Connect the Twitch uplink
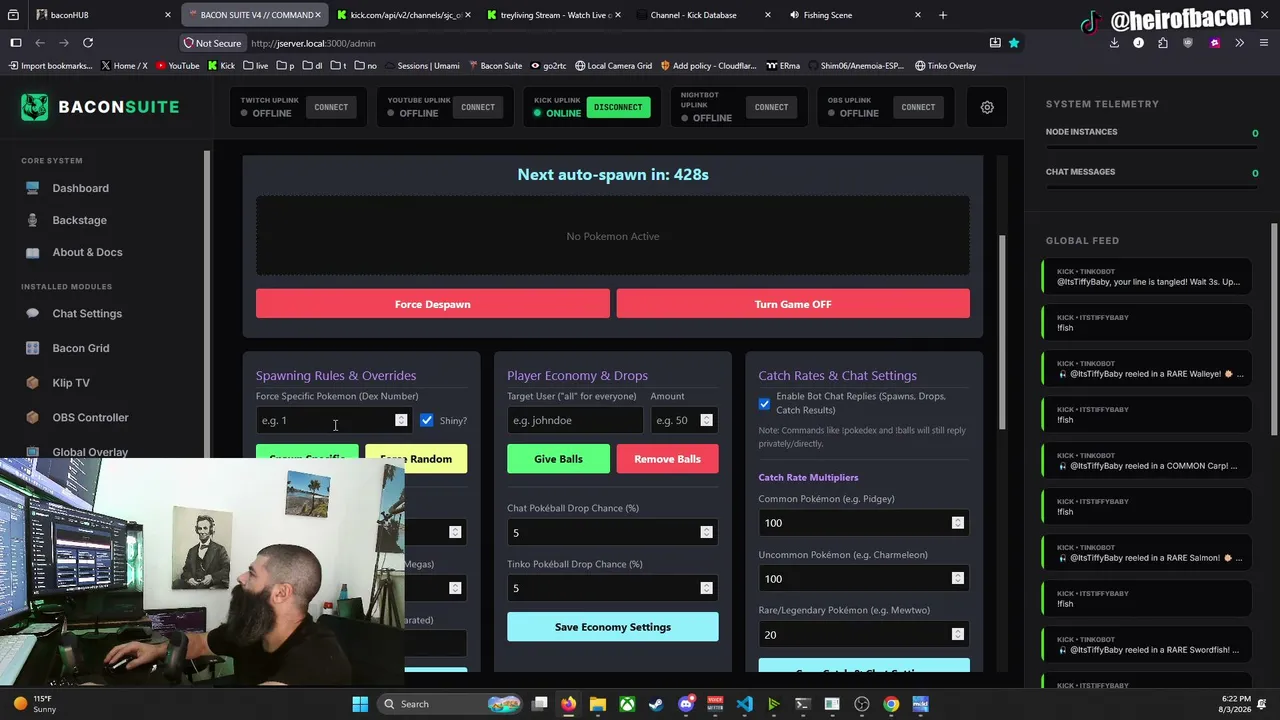The image size is (1280, 720). [331, 107]
